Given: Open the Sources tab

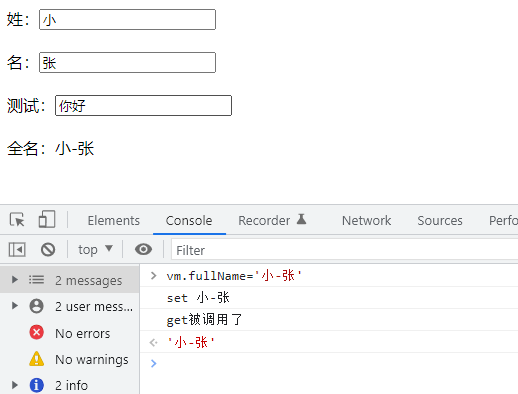Looking at the screenshot, I should (x=440, y=220).
